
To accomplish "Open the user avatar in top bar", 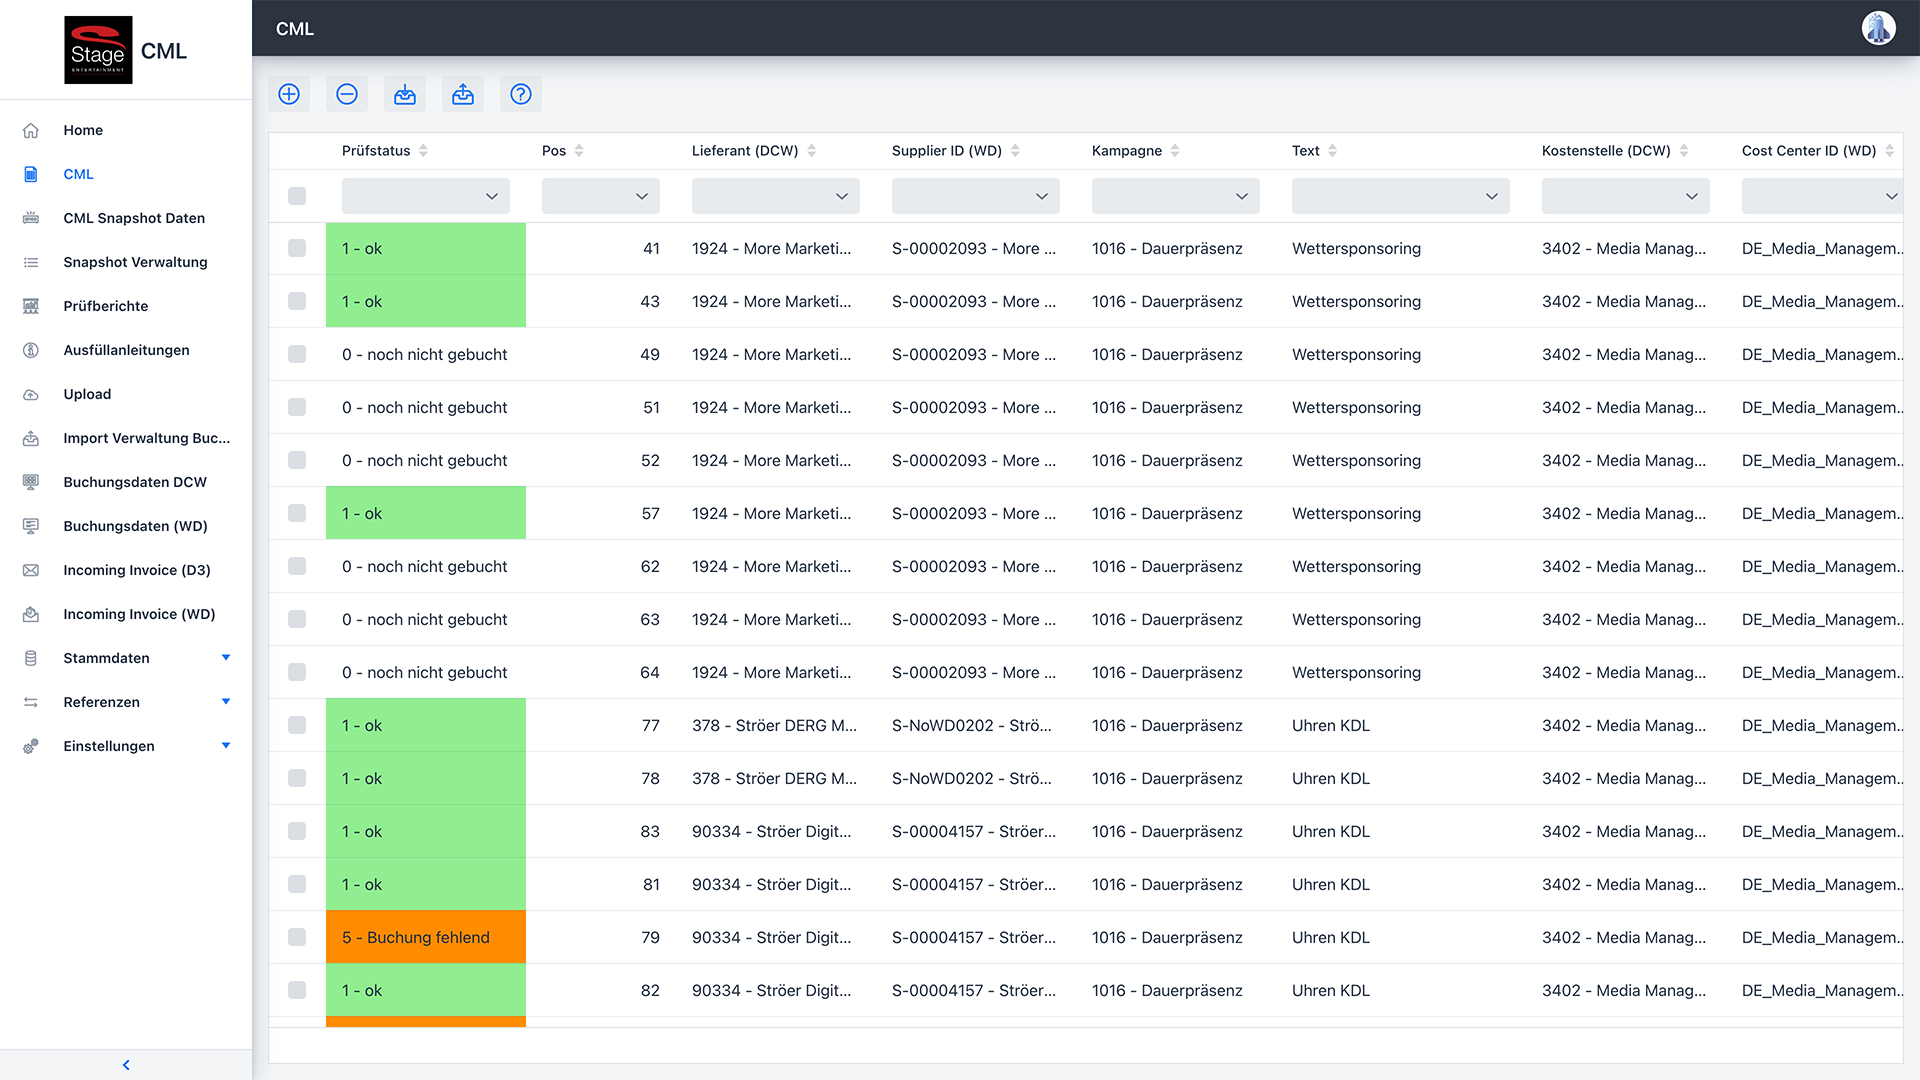I will coord(1878,28).
